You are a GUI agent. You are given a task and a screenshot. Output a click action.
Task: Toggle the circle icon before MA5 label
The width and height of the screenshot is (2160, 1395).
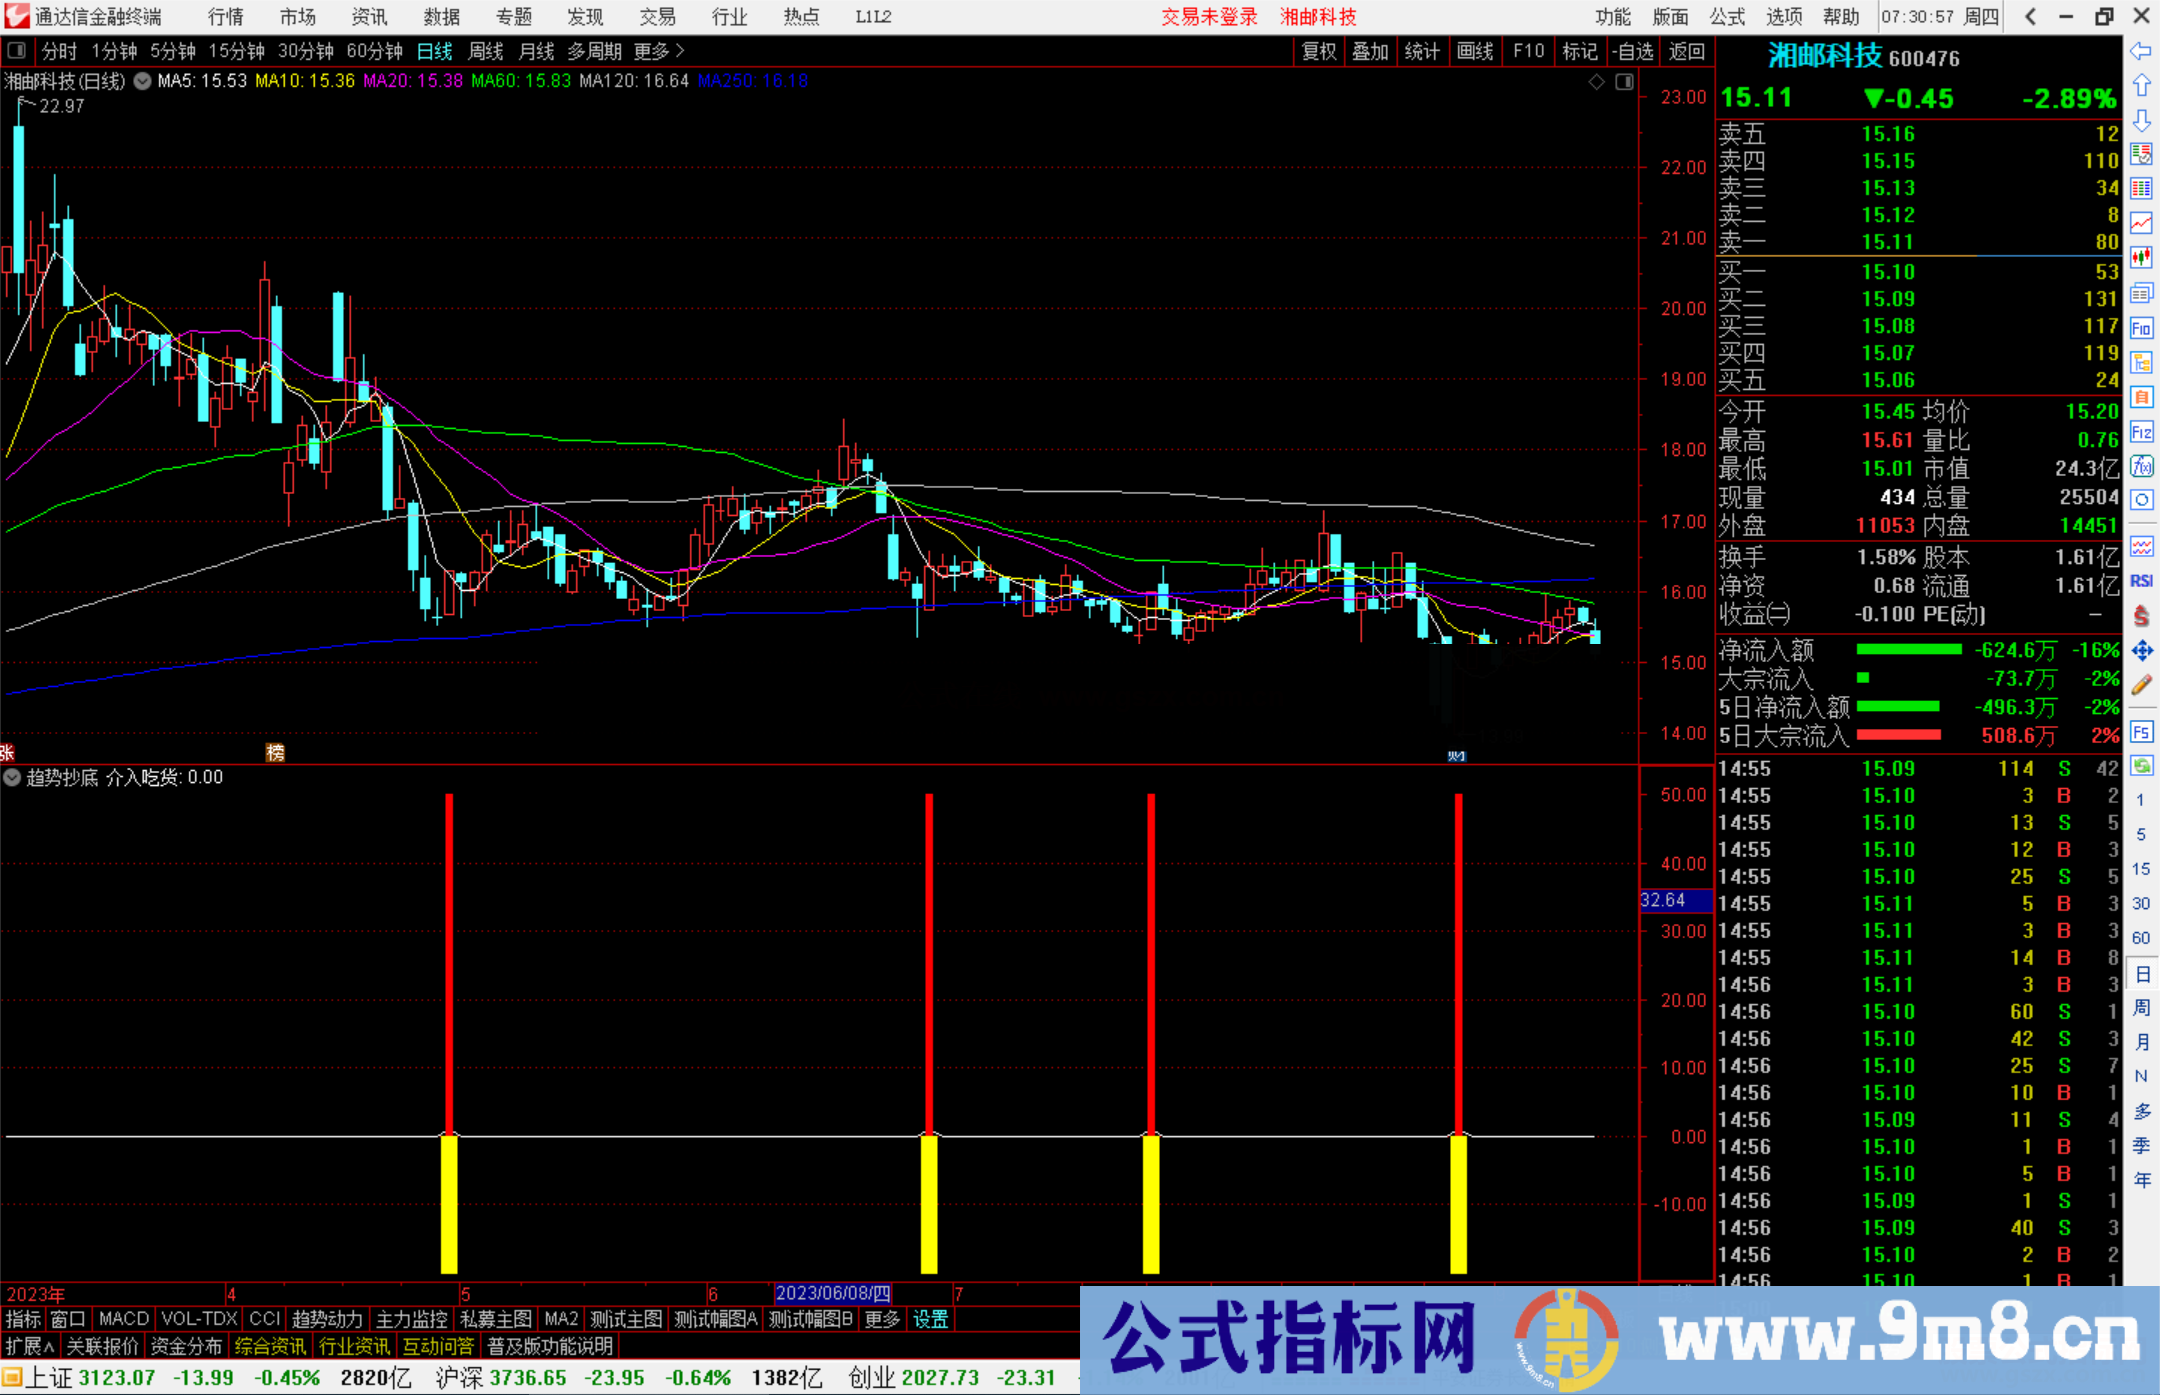[x=142, y=82]
